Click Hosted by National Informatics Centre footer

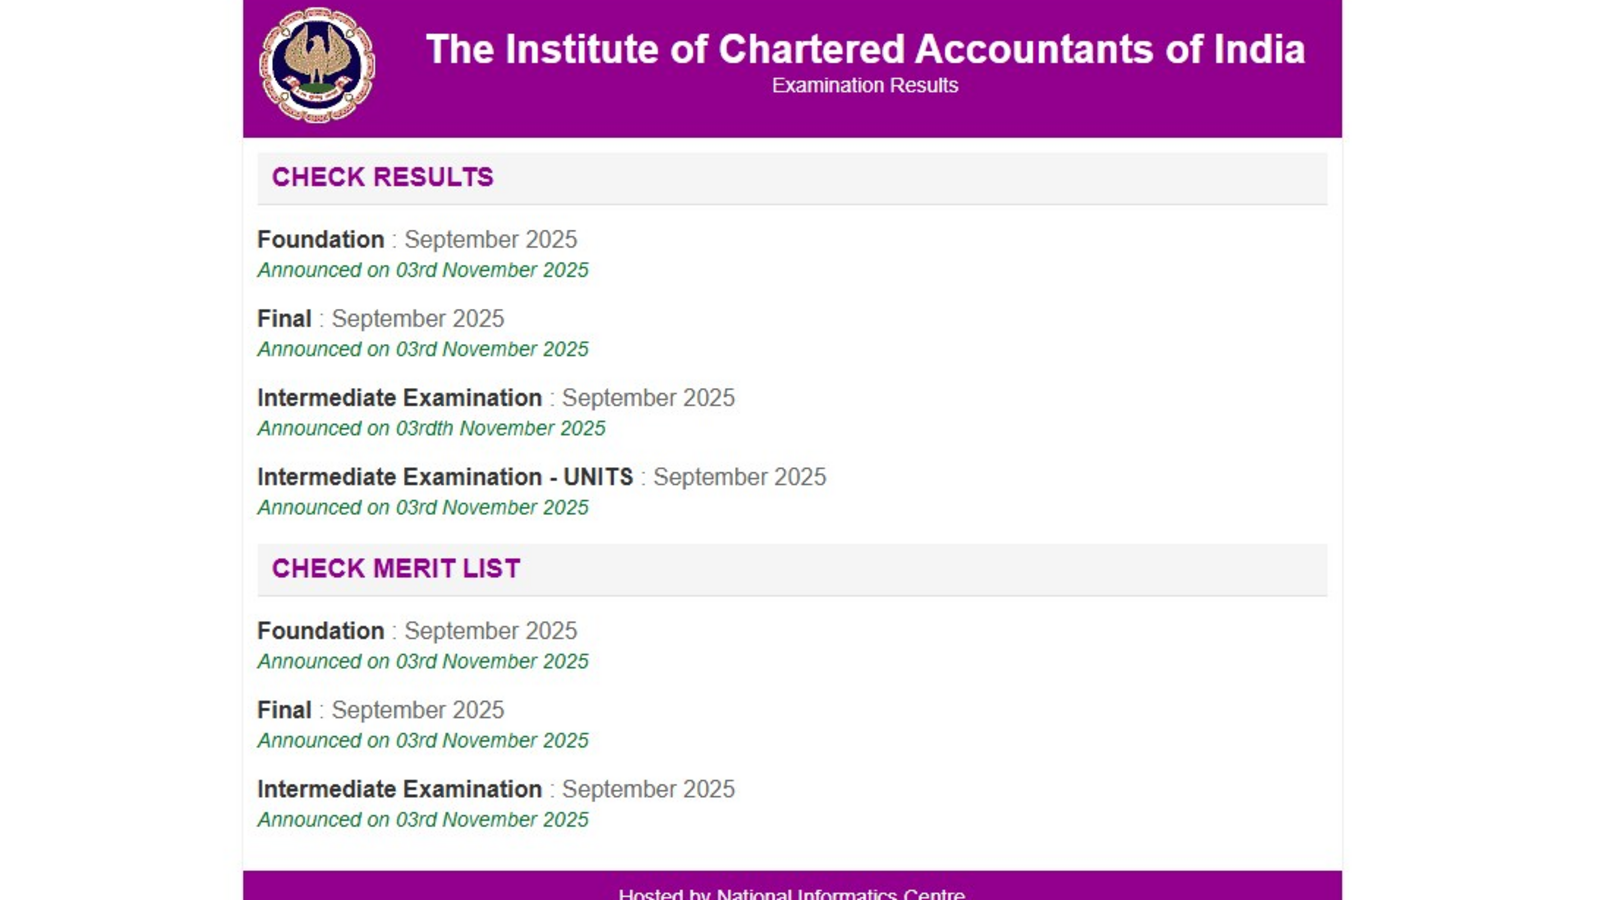pyautogui.click(x=791, y=892)
